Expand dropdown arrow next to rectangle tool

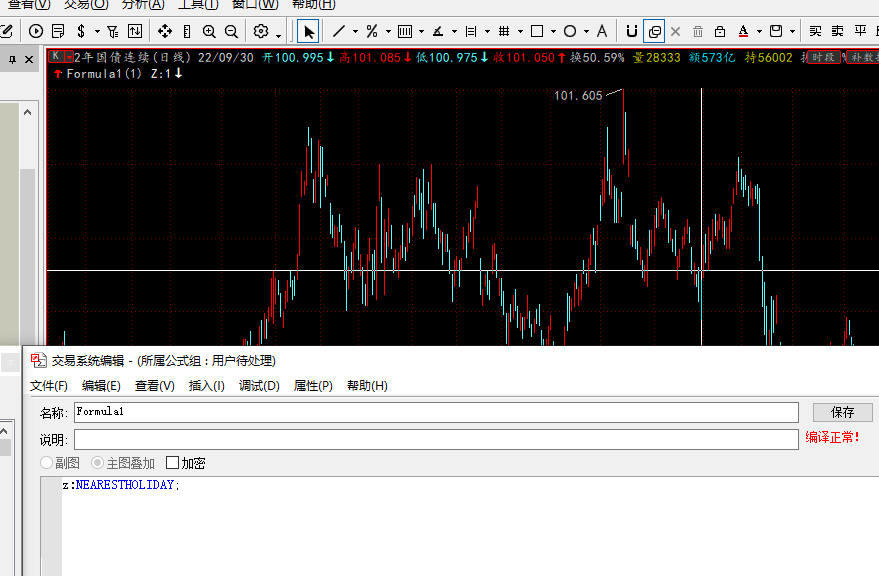(553, 32)
